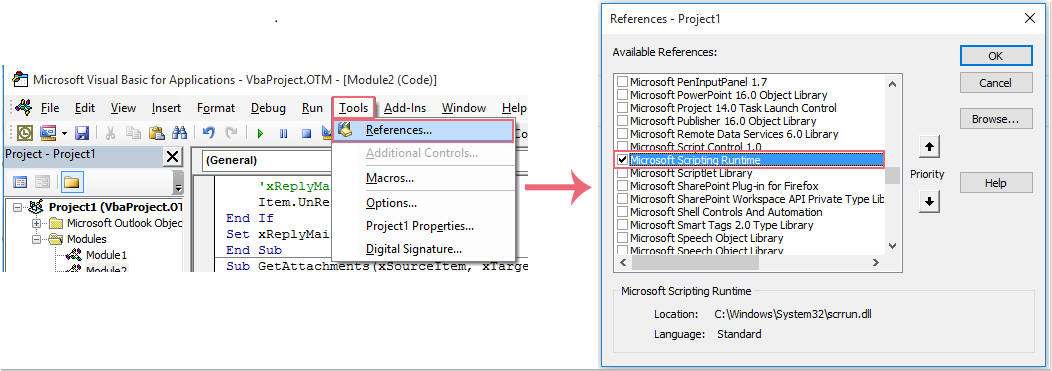Click OK in References dialog
This screenshot has height=371, width=1052.
996,56
